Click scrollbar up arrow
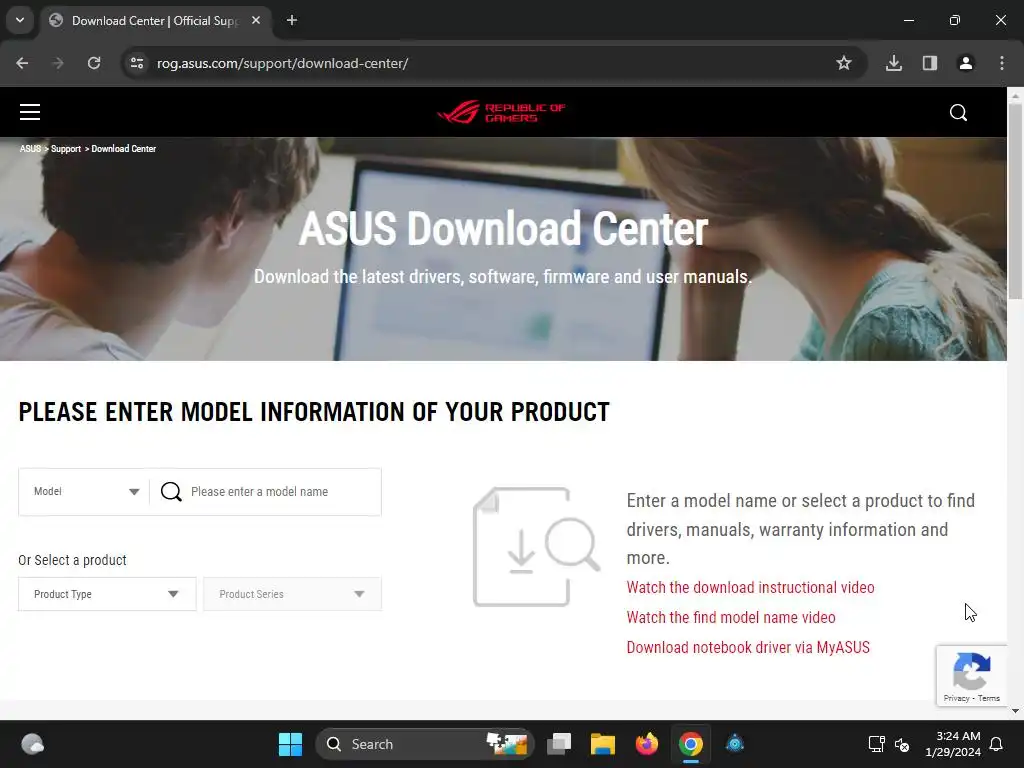 click(x=1015, y=95)
